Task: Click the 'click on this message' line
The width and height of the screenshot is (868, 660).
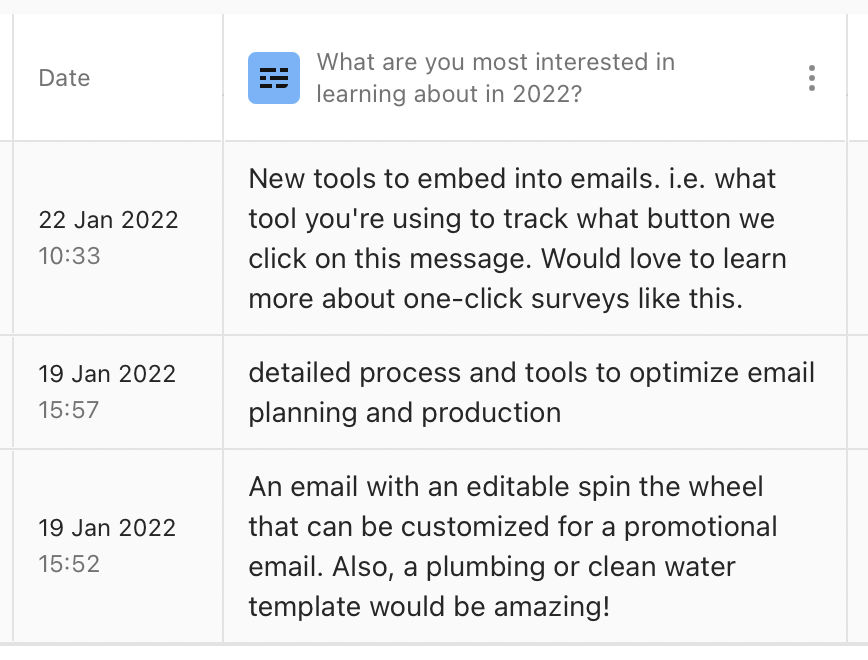Action: [x=517, y=258]
